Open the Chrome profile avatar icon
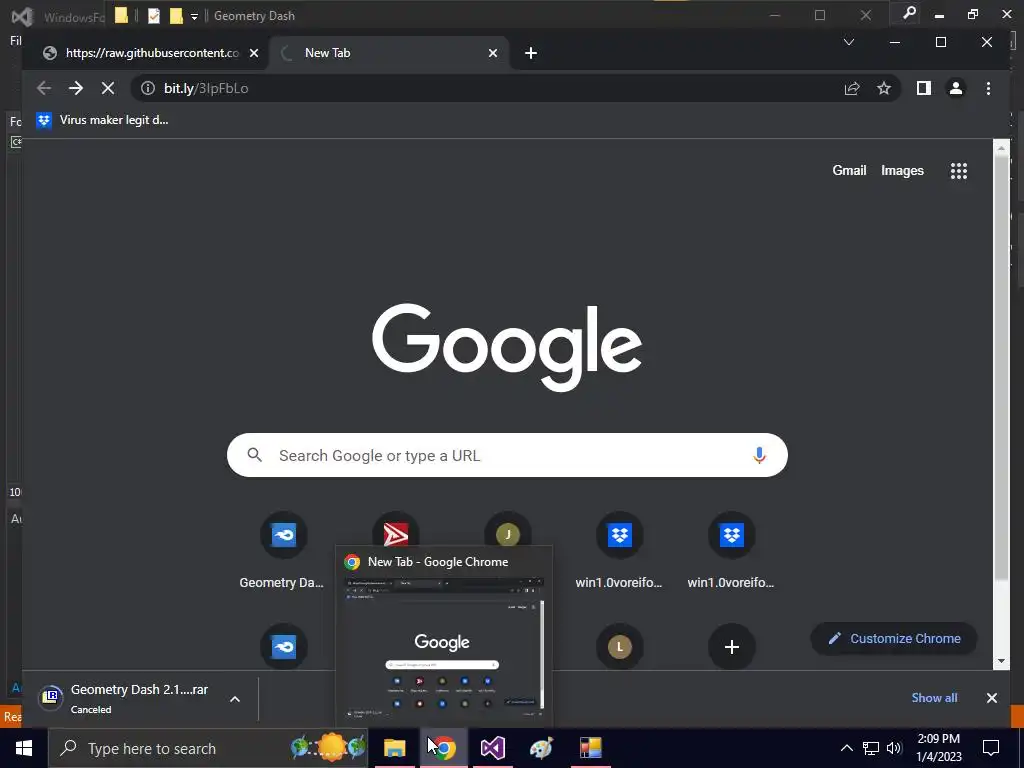This screenshot has height=768, width=1024. [x=955, y=88]
